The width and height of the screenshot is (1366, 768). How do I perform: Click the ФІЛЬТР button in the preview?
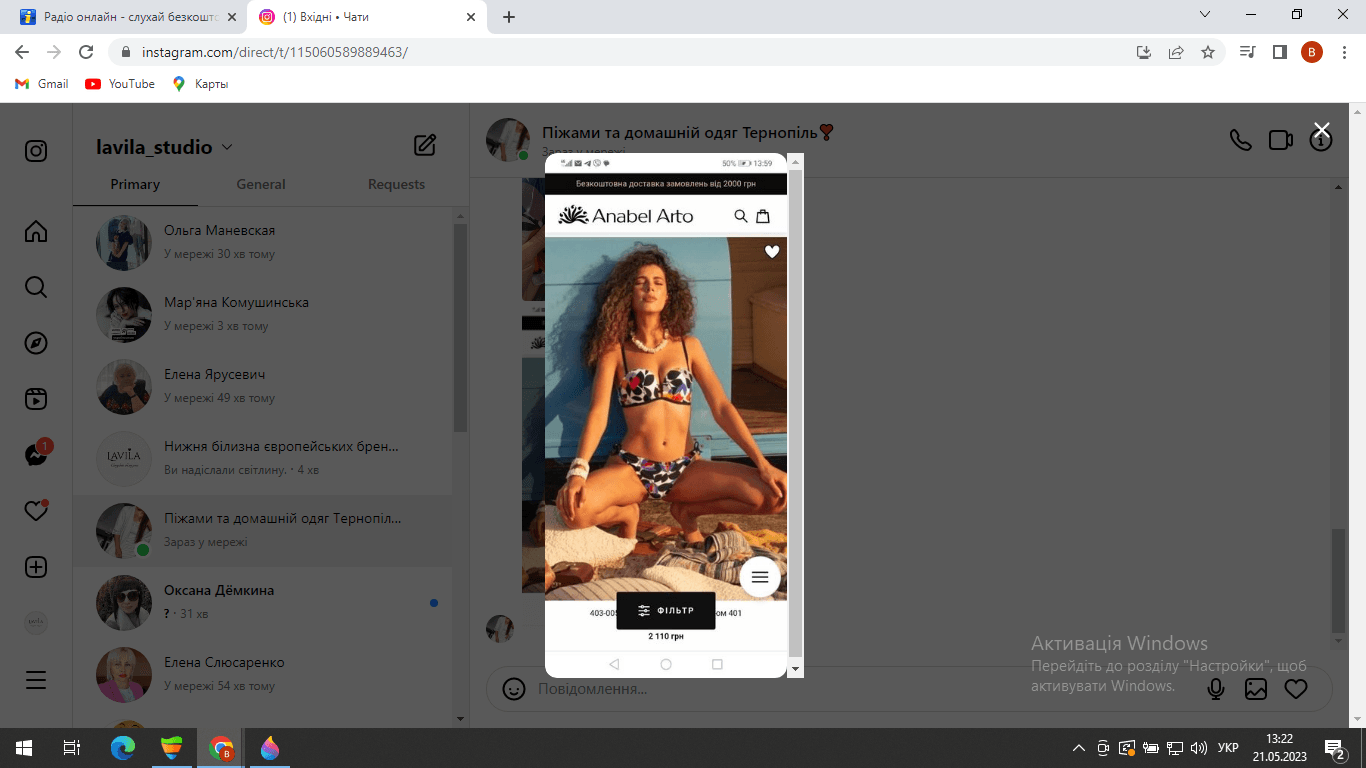(x=666, y=611)
